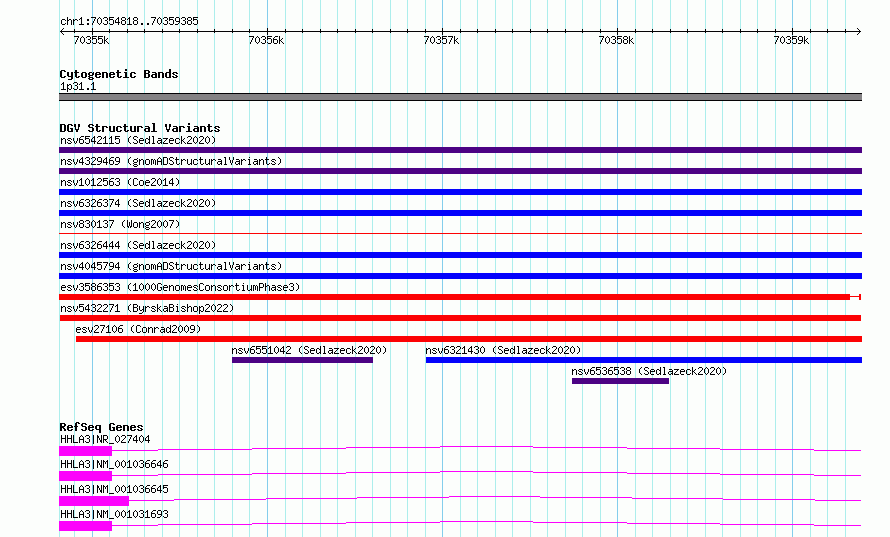
Task: Click the magenta exon block of HHLA3|NM_001036645
Action: 94,501
